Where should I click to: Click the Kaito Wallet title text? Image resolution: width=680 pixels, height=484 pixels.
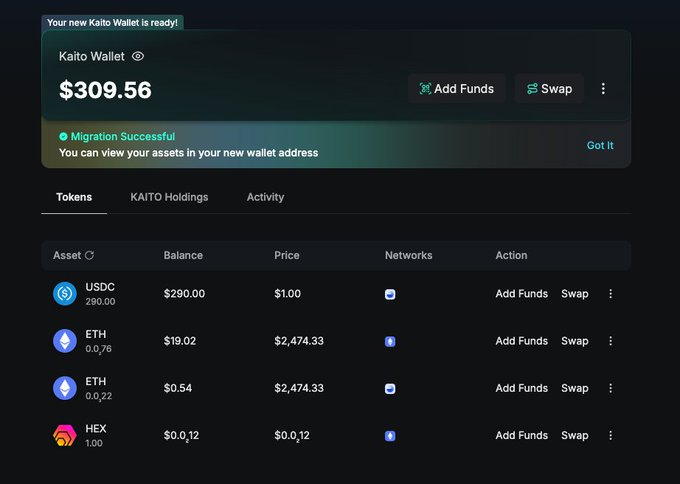click(x=92, y=56)
